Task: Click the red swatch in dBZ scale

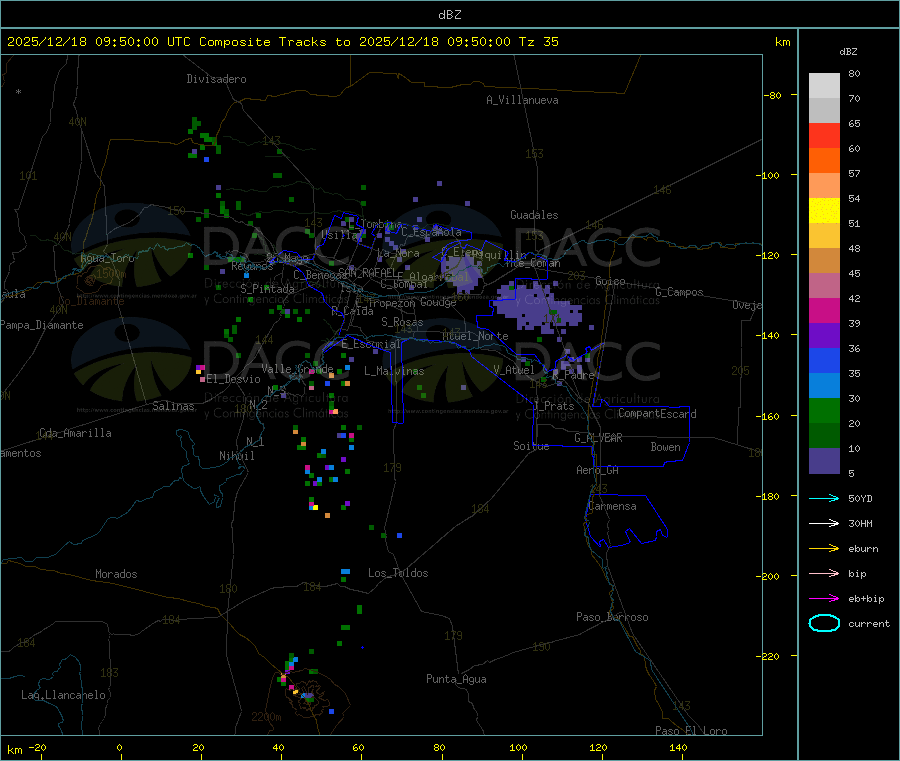Action: point(824,135)
